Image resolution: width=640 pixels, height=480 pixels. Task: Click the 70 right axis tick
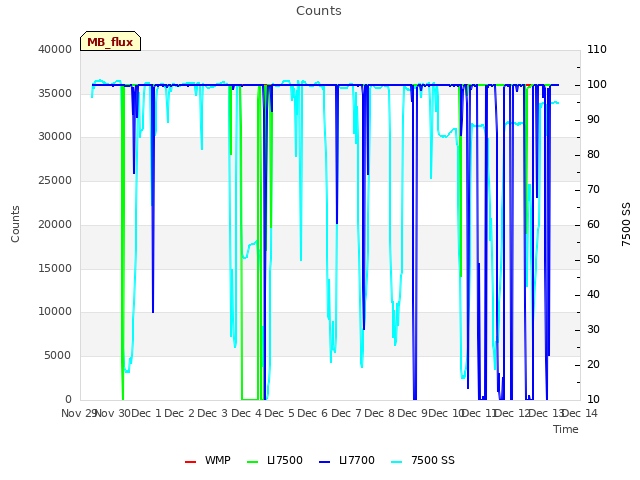coord(593,189)
